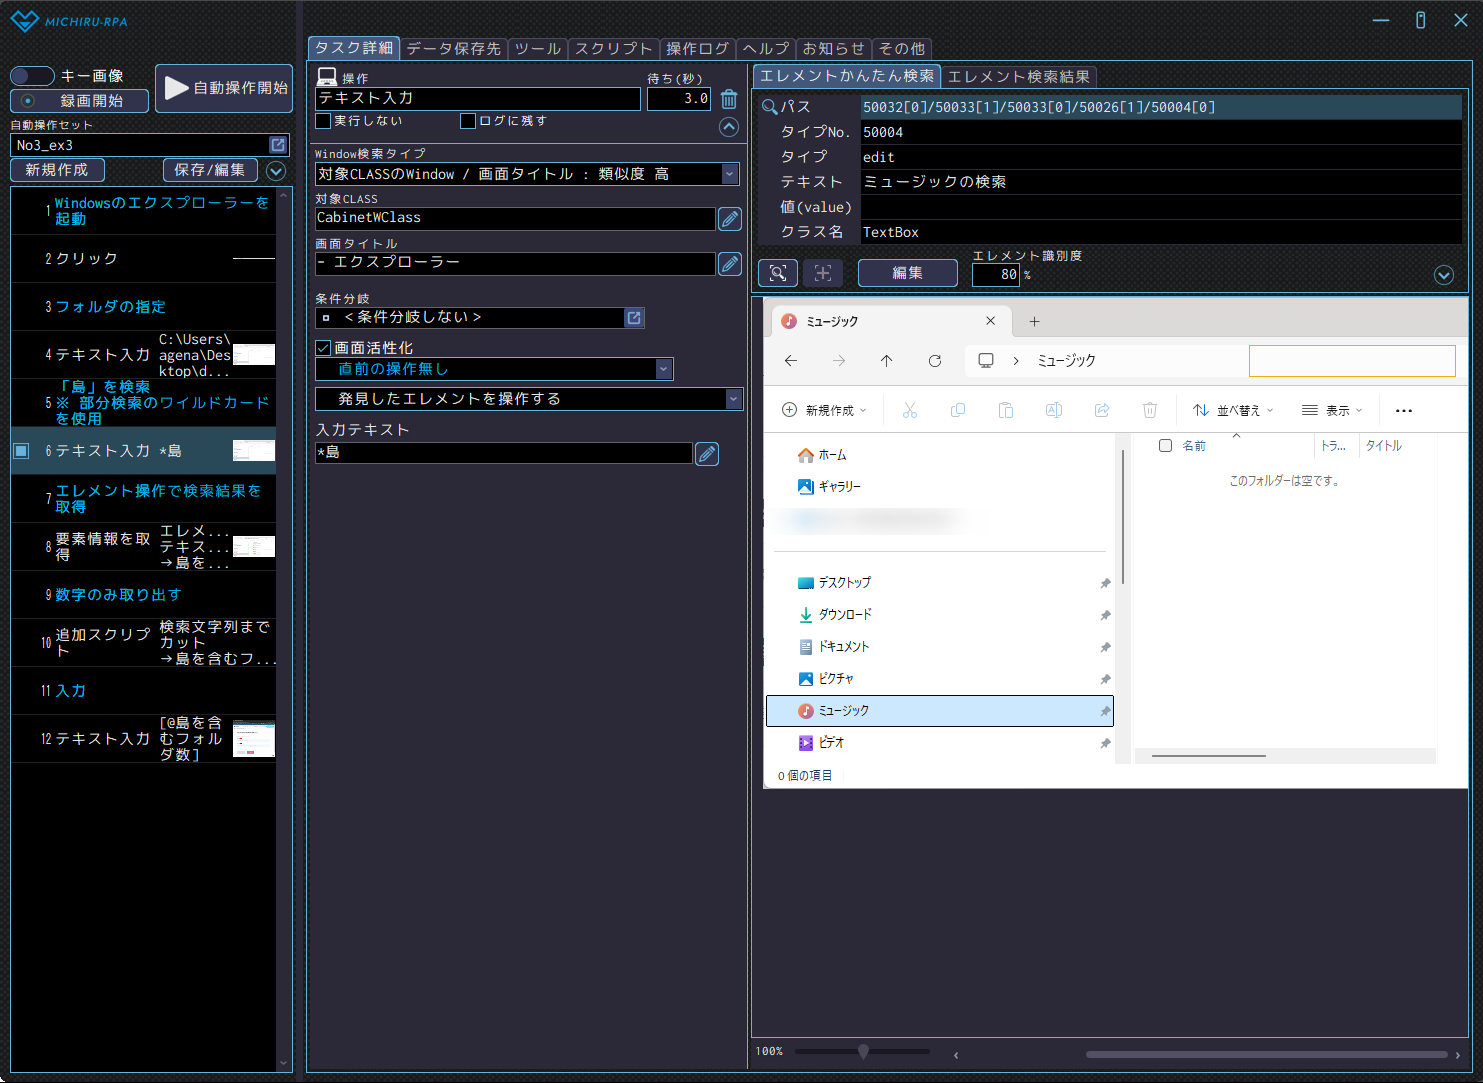Click the 保存/編集 button

[x=210, y=170]
